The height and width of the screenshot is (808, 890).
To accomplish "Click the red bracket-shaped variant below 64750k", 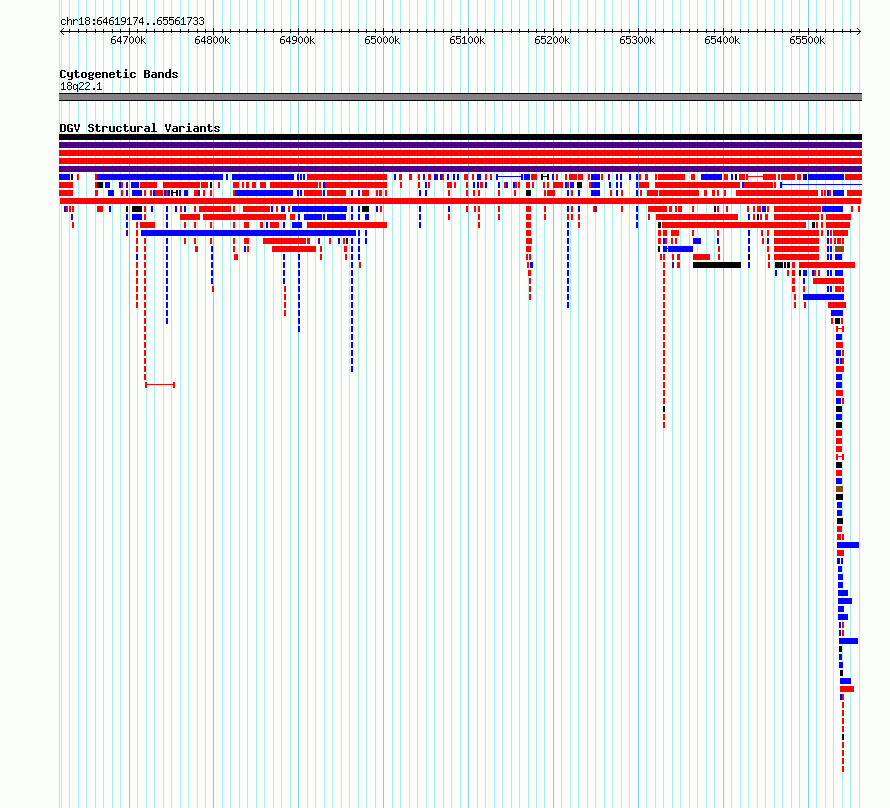I will coord(160,385).
